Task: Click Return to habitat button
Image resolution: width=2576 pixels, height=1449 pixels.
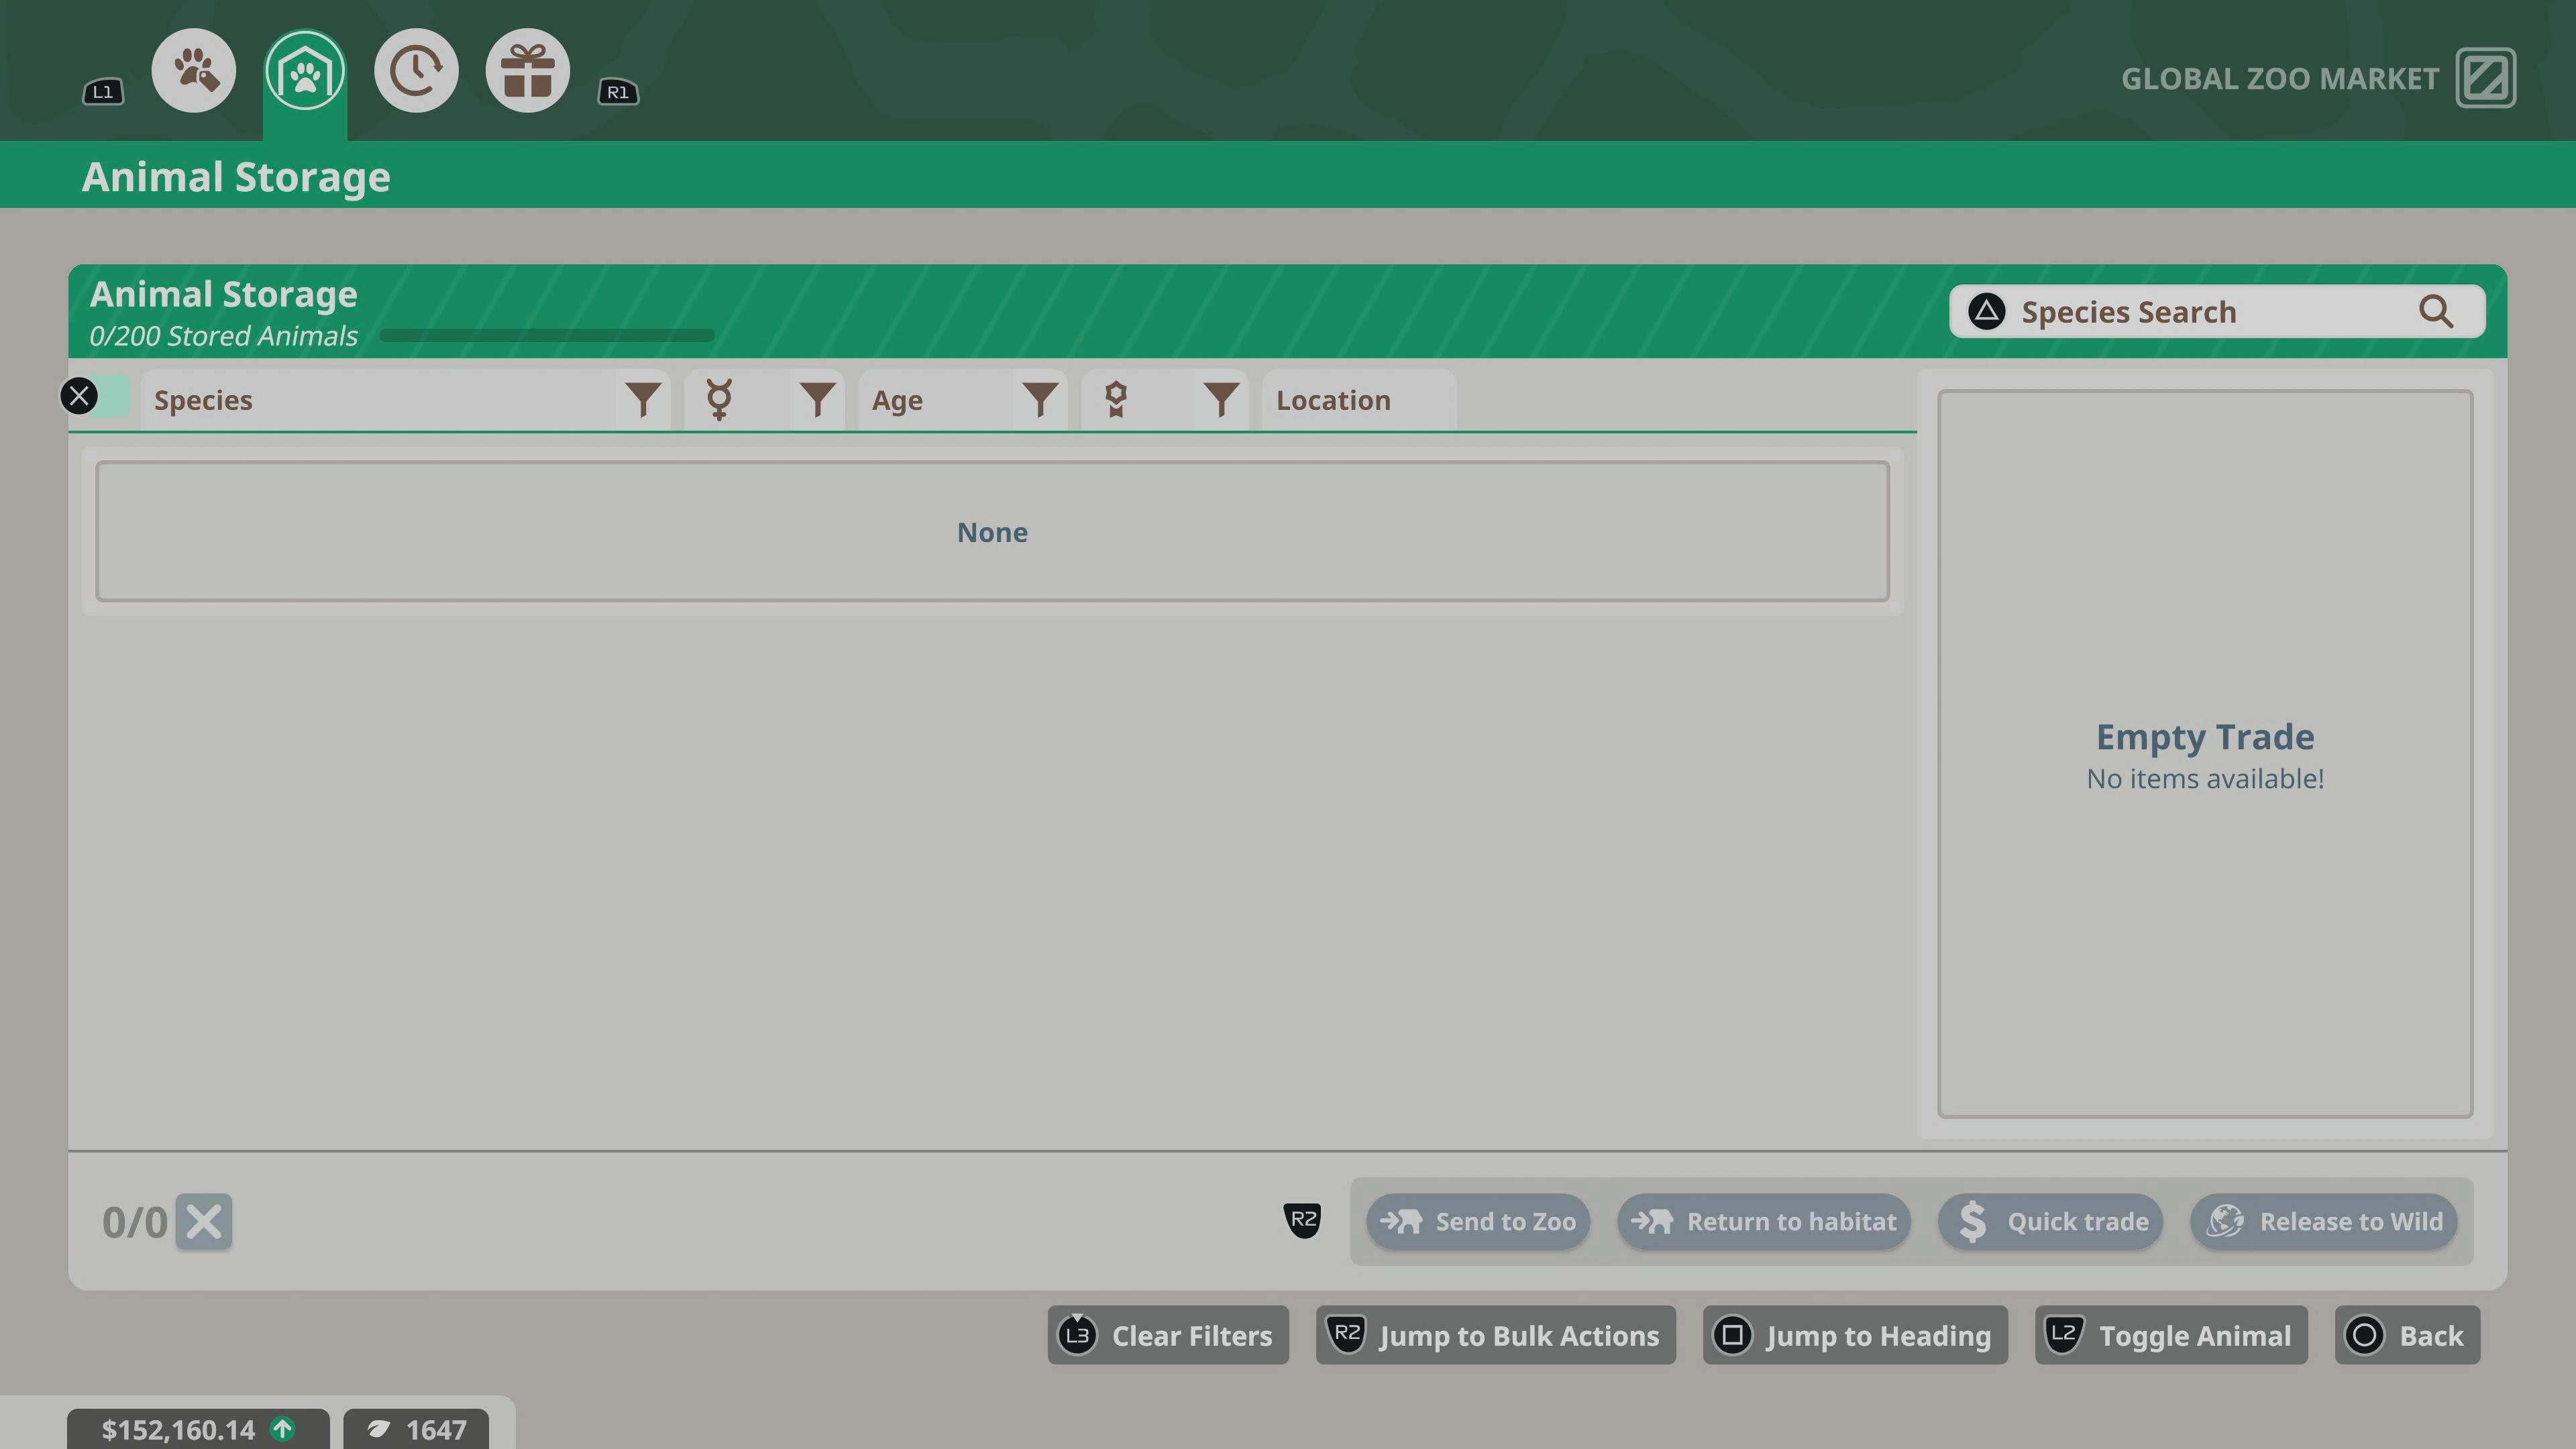Action: (x=1764, y=1222)
